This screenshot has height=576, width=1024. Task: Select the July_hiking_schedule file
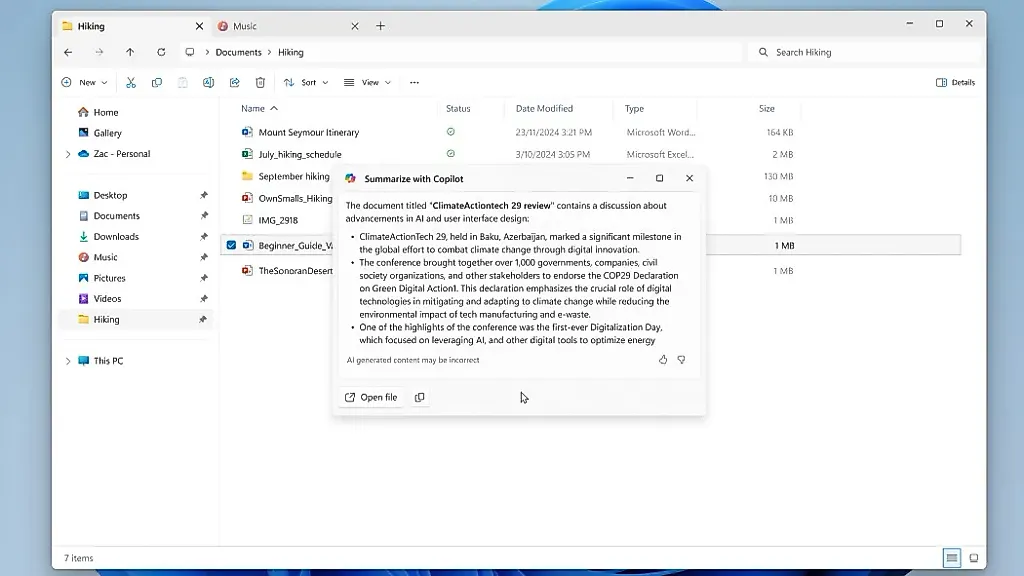click(300, 155)
